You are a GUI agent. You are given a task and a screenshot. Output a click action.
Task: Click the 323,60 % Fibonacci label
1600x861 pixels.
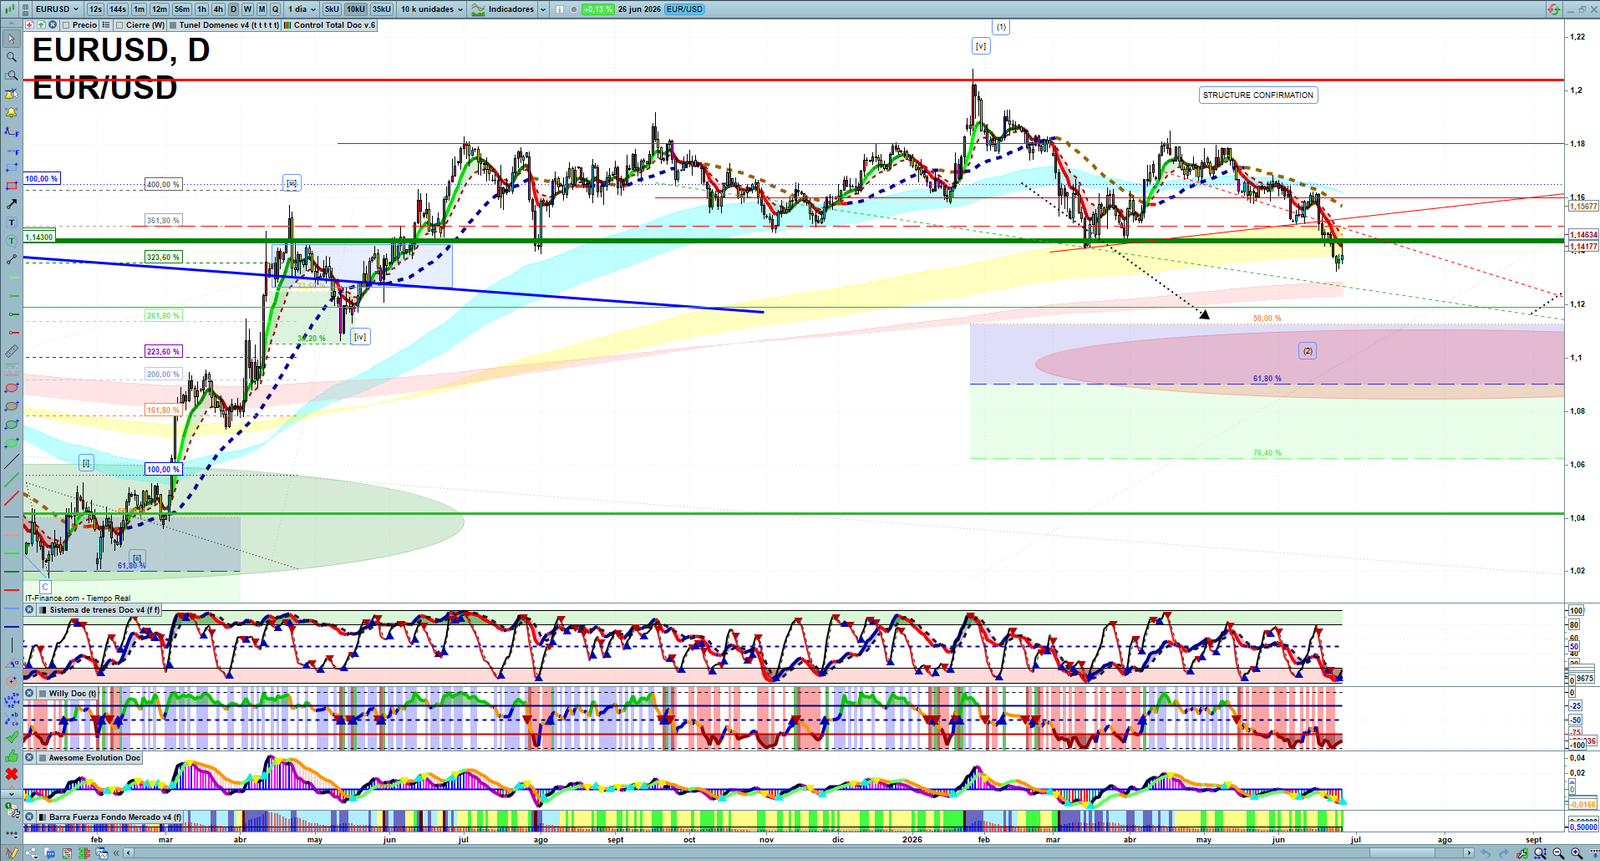coord(163,257)
